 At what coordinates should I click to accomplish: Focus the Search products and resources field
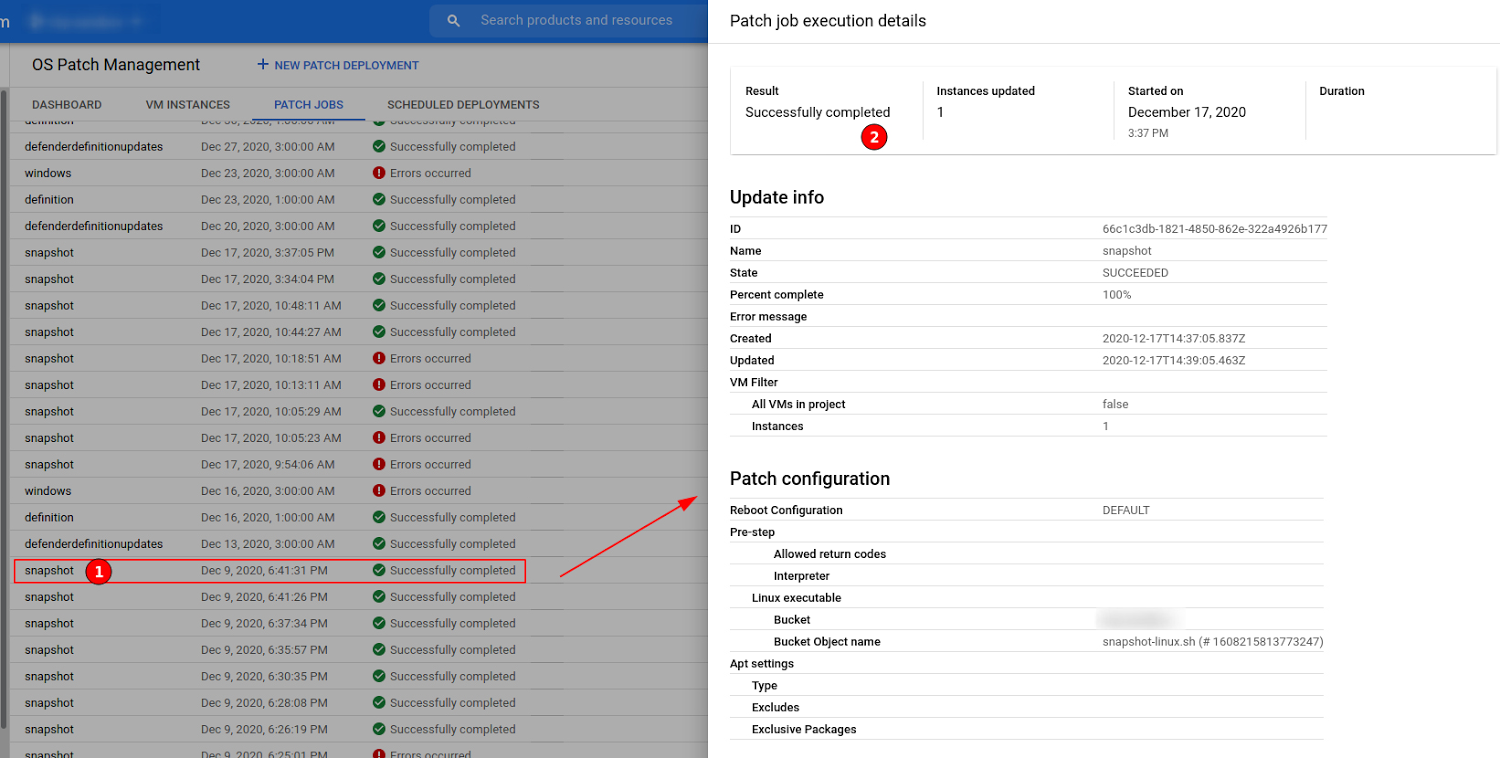coord(576,20)
